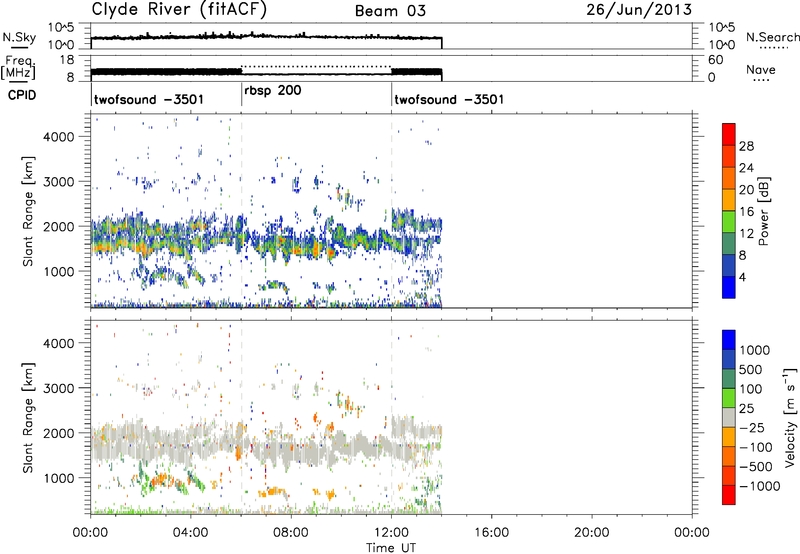Click the date "26/Jun/2013"
This screenshot has height=554, width=800.
pos(639,10)
